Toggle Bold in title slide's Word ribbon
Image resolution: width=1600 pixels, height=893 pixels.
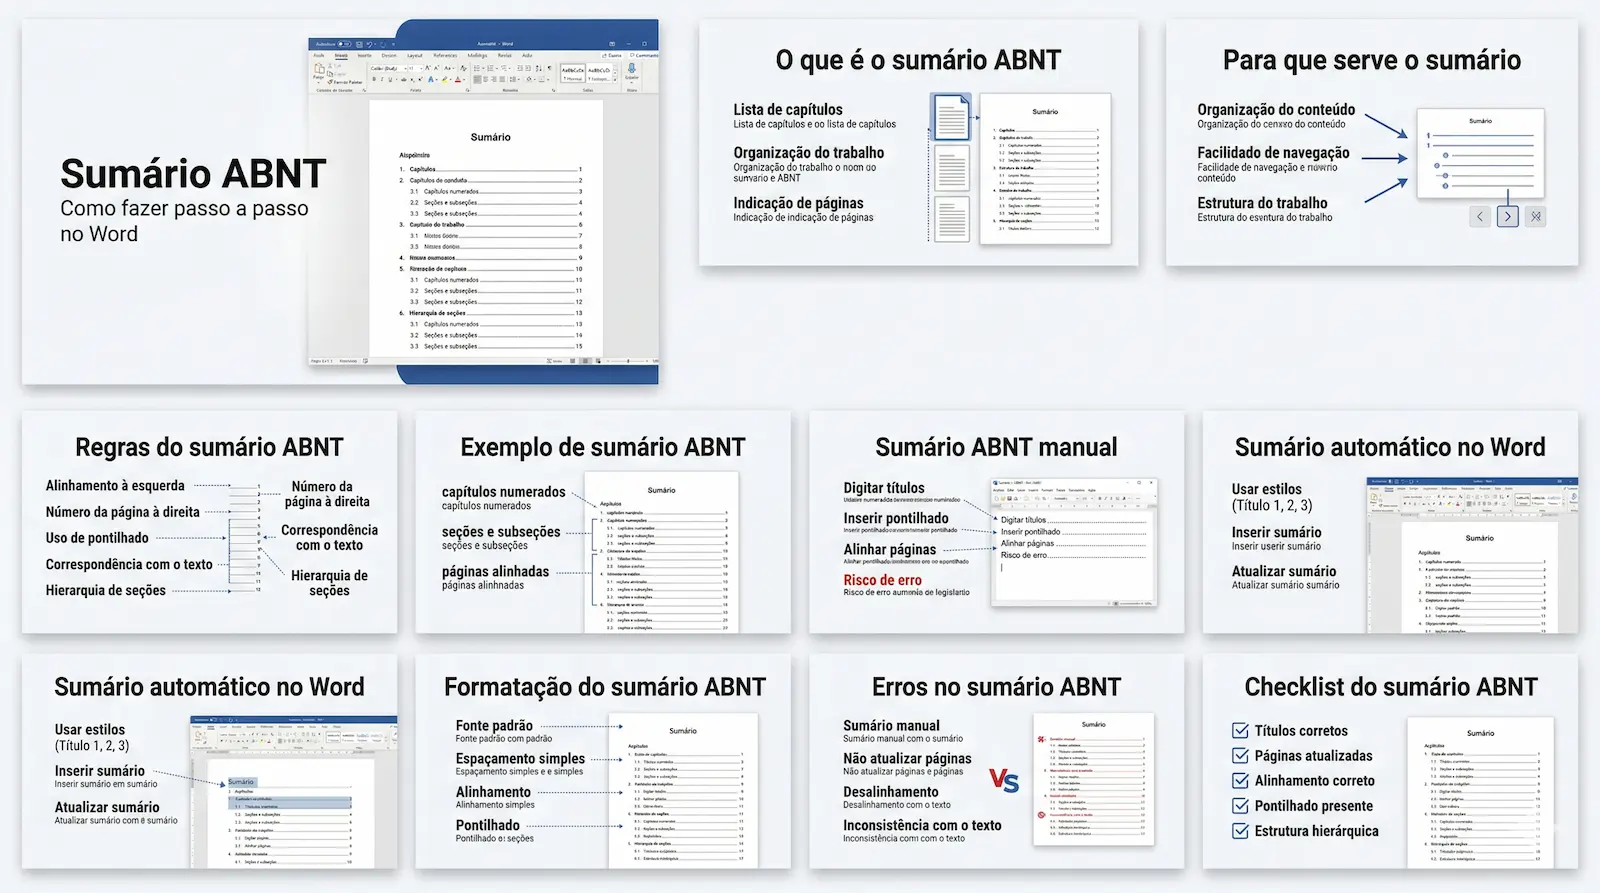click(x=374, y=79)
